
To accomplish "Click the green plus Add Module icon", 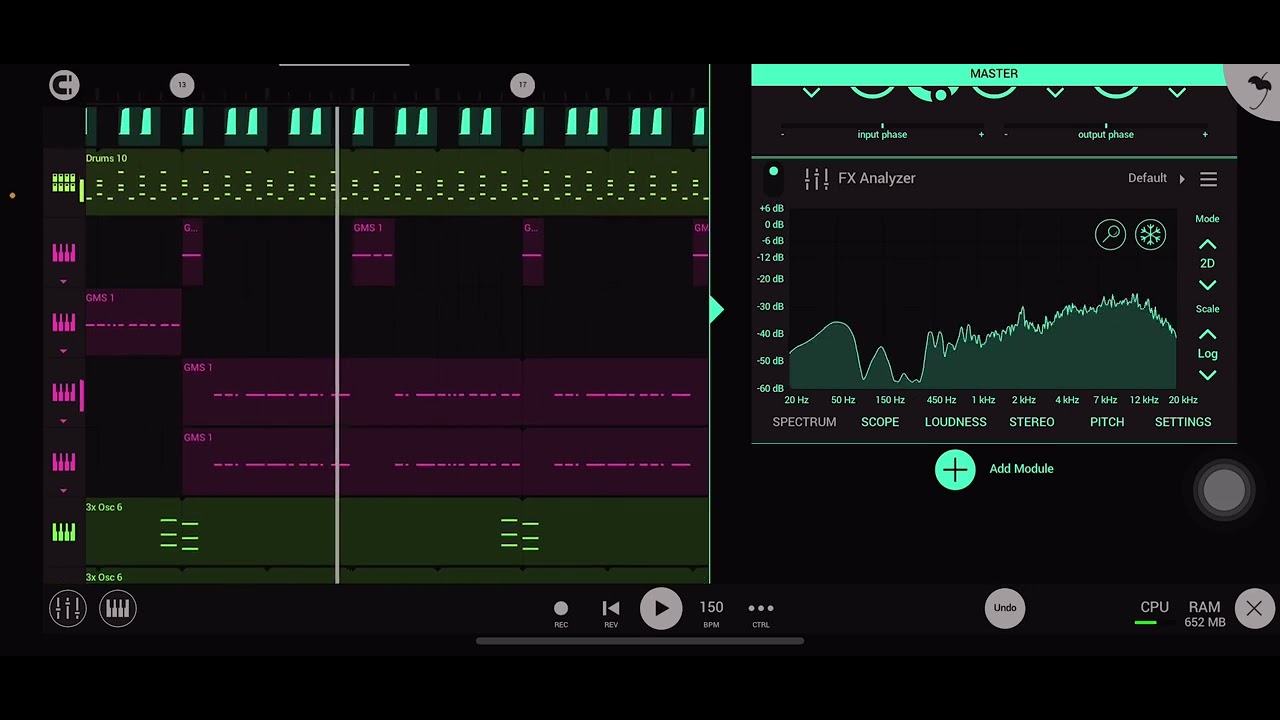I will click(955, 469).
